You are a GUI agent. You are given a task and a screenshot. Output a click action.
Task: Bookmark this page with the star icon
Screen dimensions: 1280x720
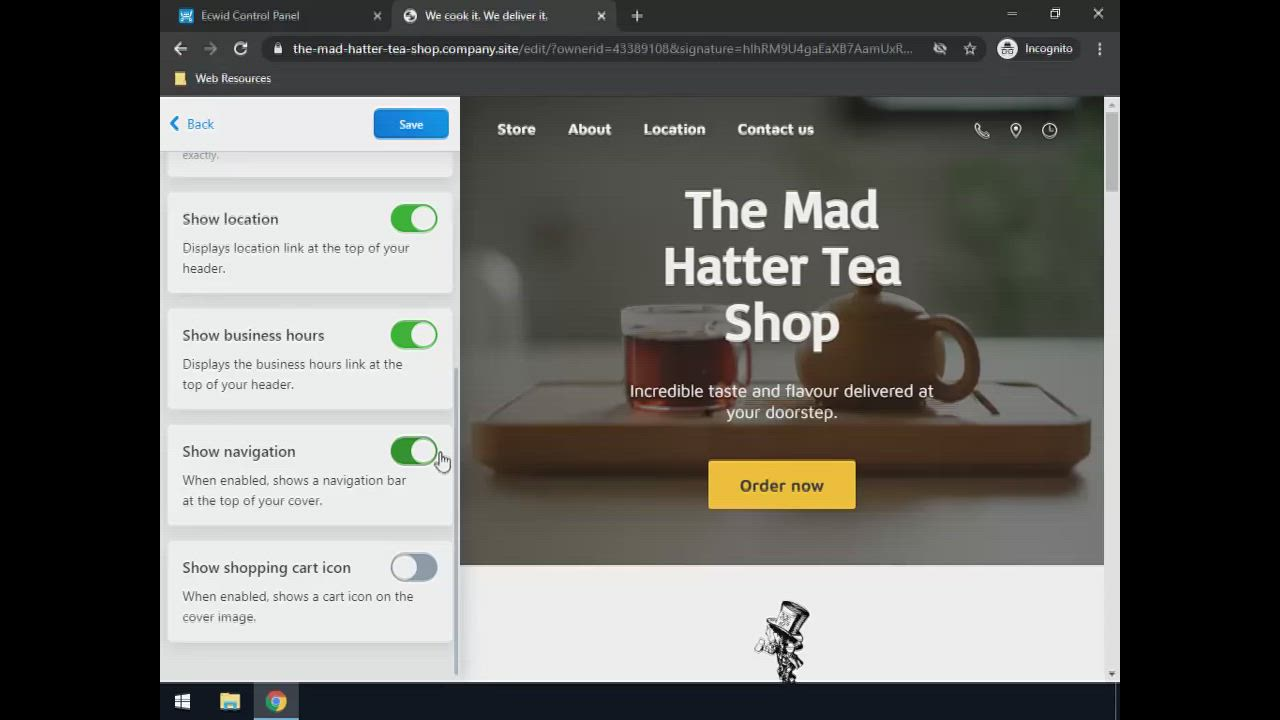tap(969, 48)
